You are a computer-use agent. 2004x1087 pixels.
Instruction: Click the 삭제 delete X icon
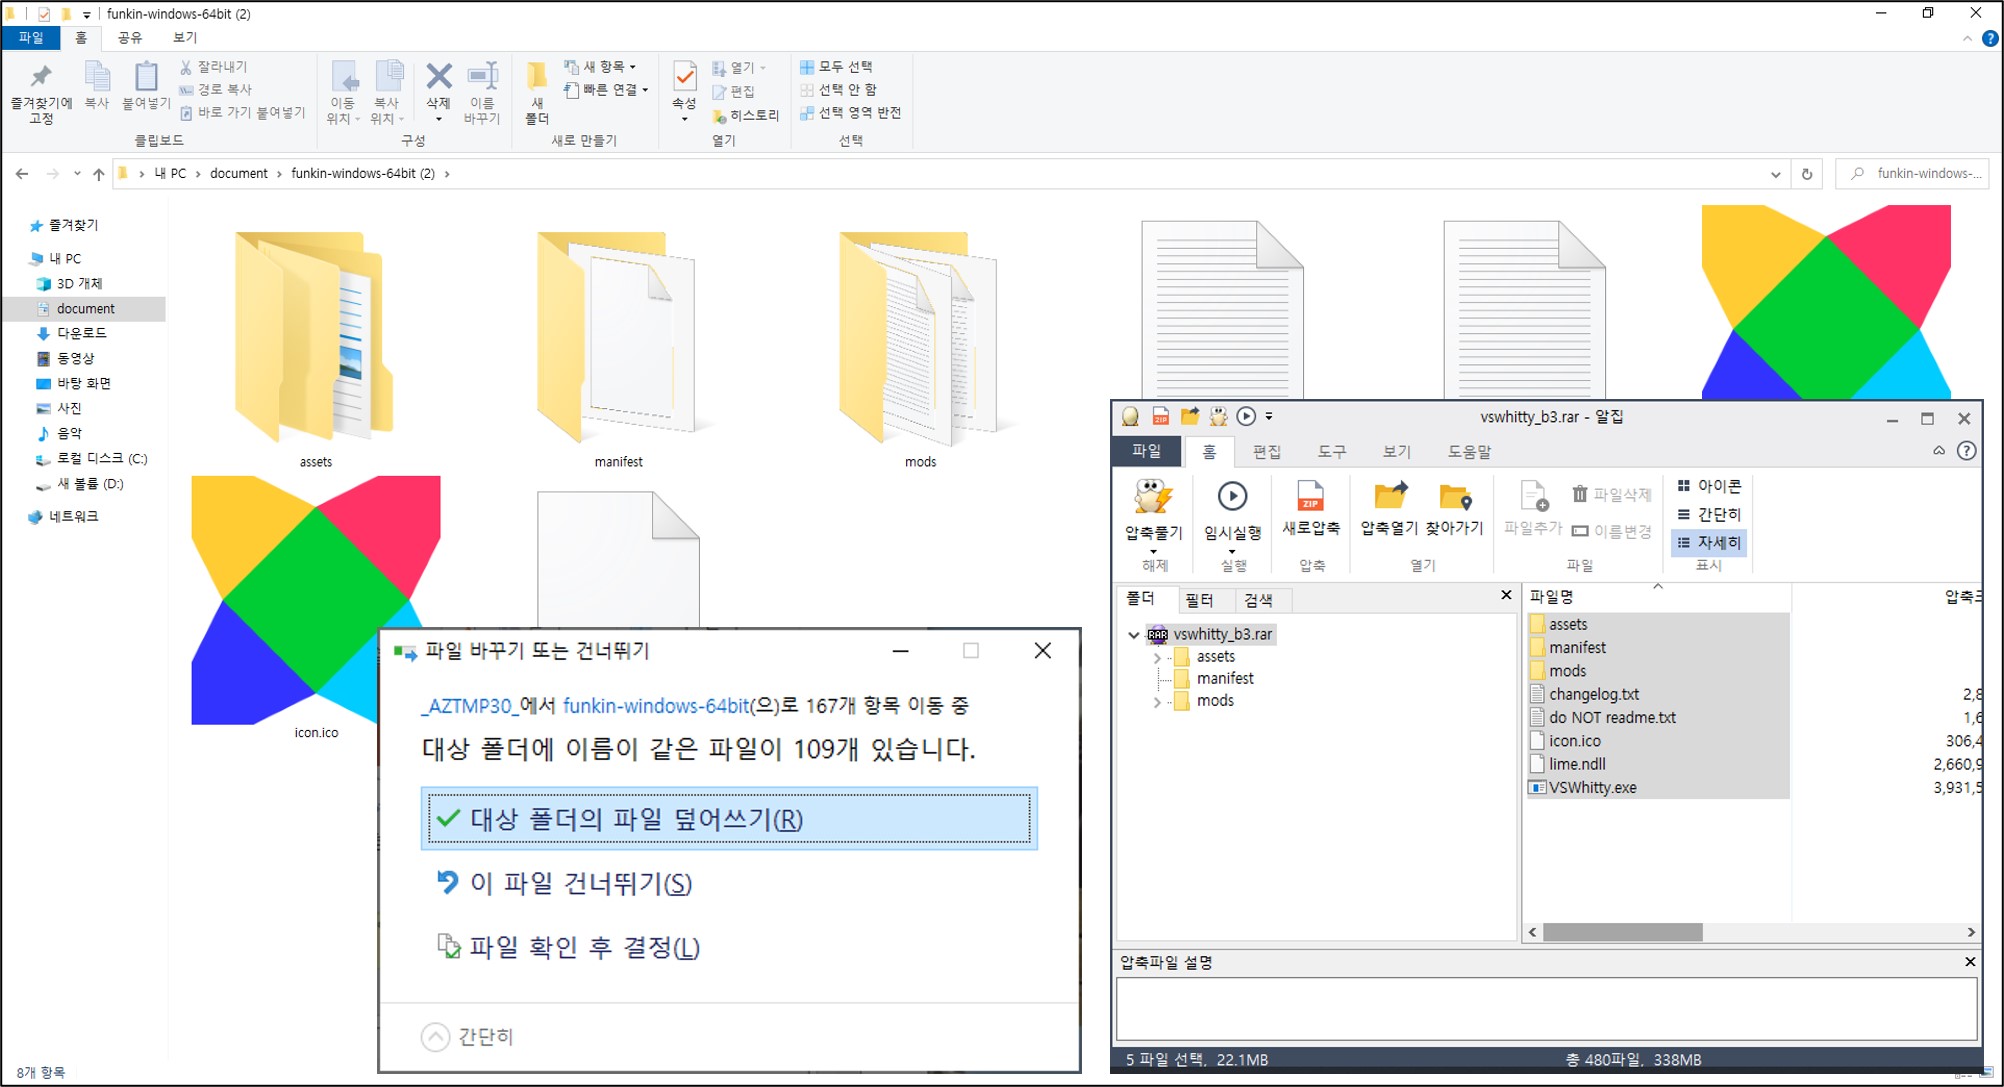[438, 78]
